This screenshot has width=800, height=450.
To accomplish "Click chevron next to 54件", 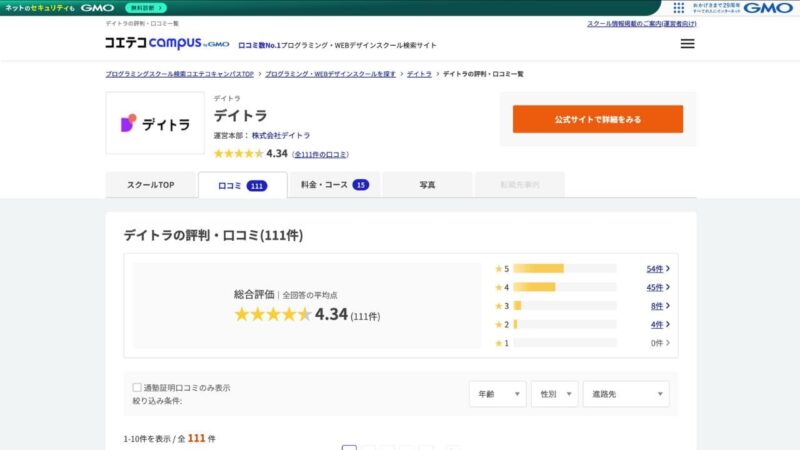I will pyautogui.click(x=668, y=268).
